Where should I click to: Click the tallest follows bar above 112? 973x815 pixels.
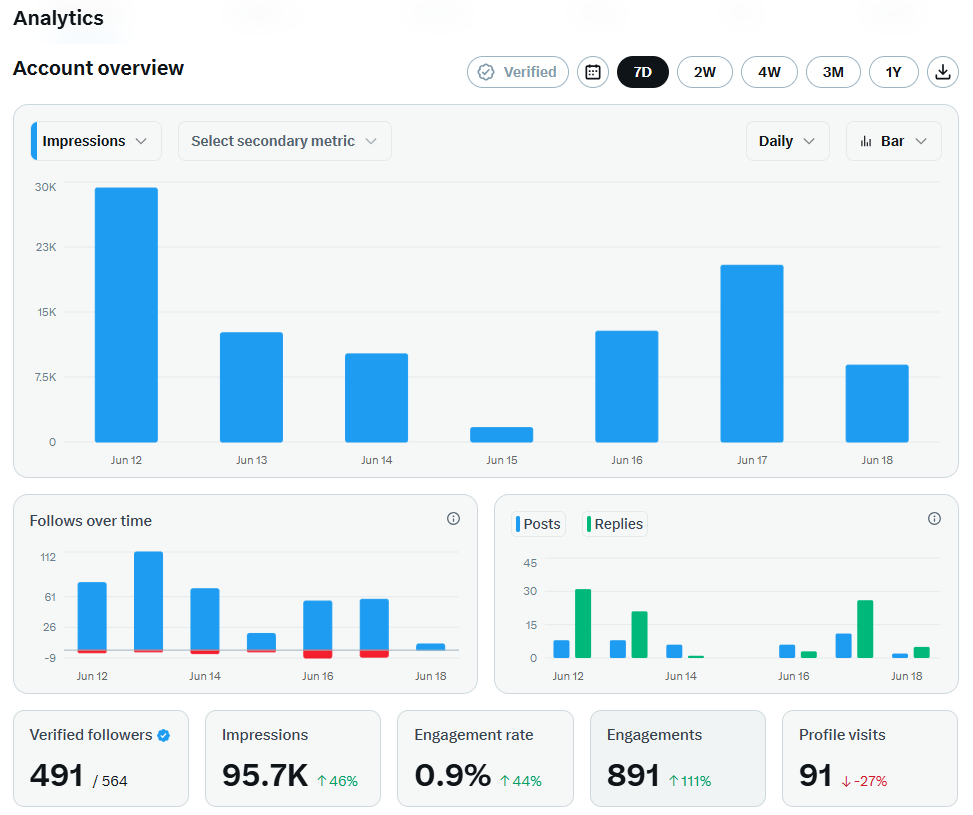click(148, 601)
